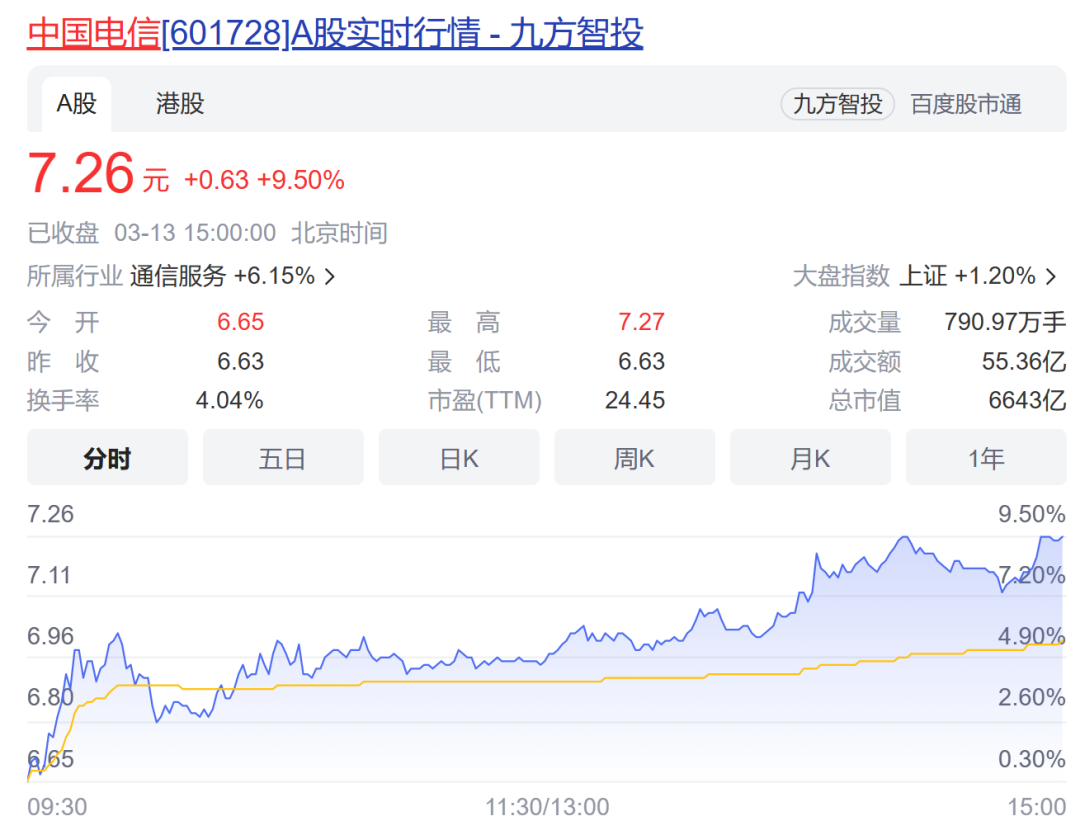Switch to the 五日 chart tab
The height and width of the screenshot is (835, 1080).
[283, 457]
